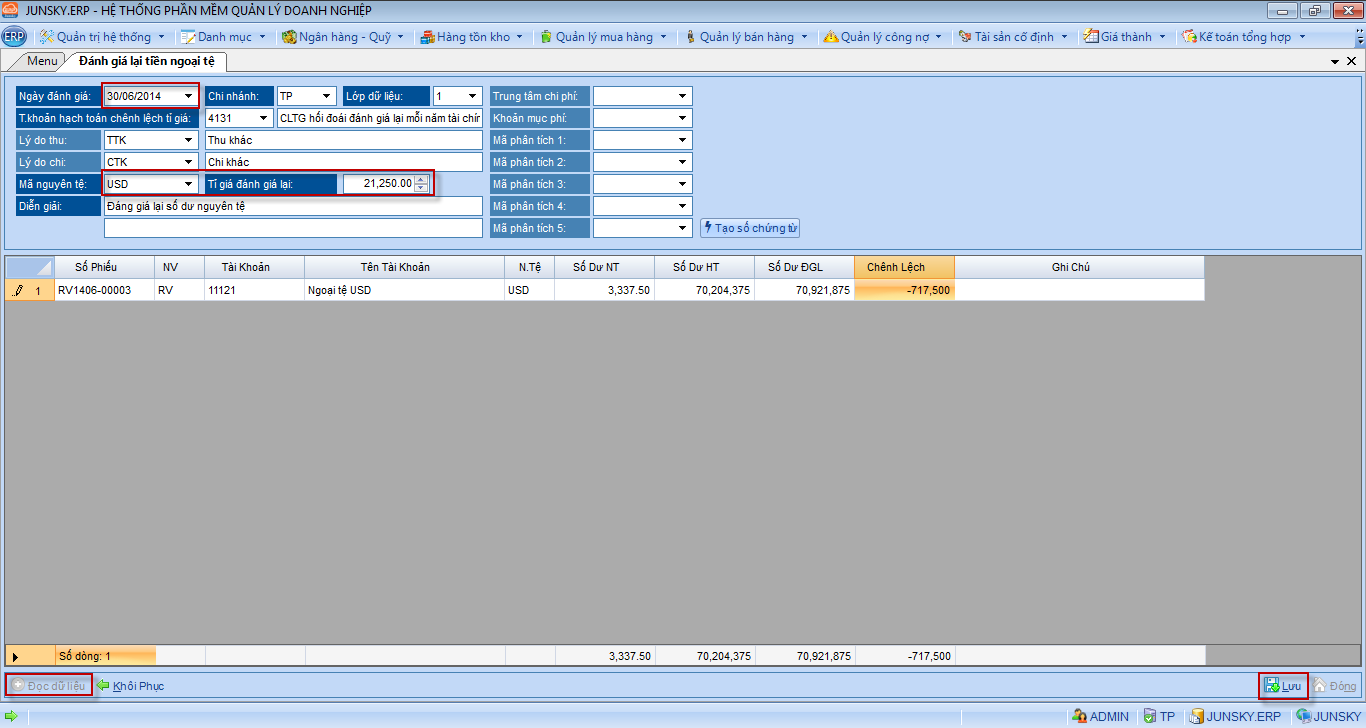Open the Chi nhánh TP dropdown

(x=326, y=97)
